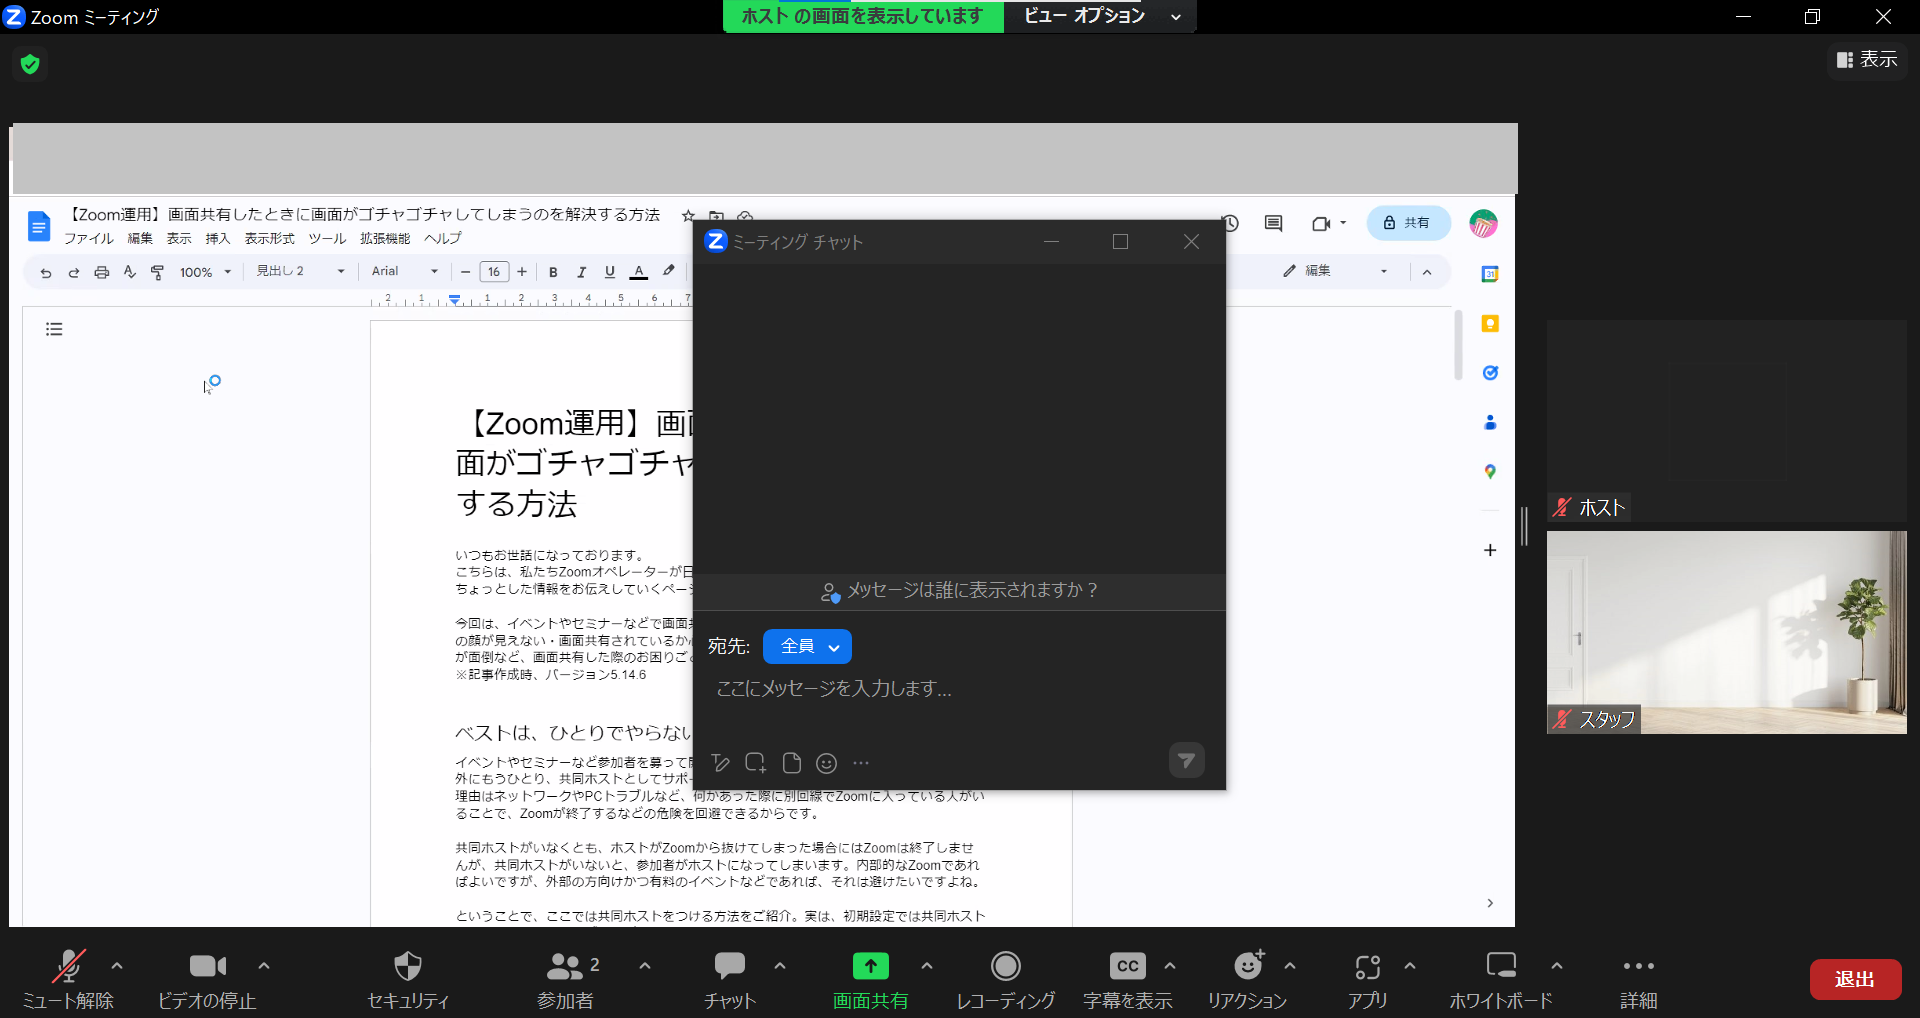Open the 詳細 more menu
This screenshot has height=1018, width=1920.
click(x=1638, y=967)
